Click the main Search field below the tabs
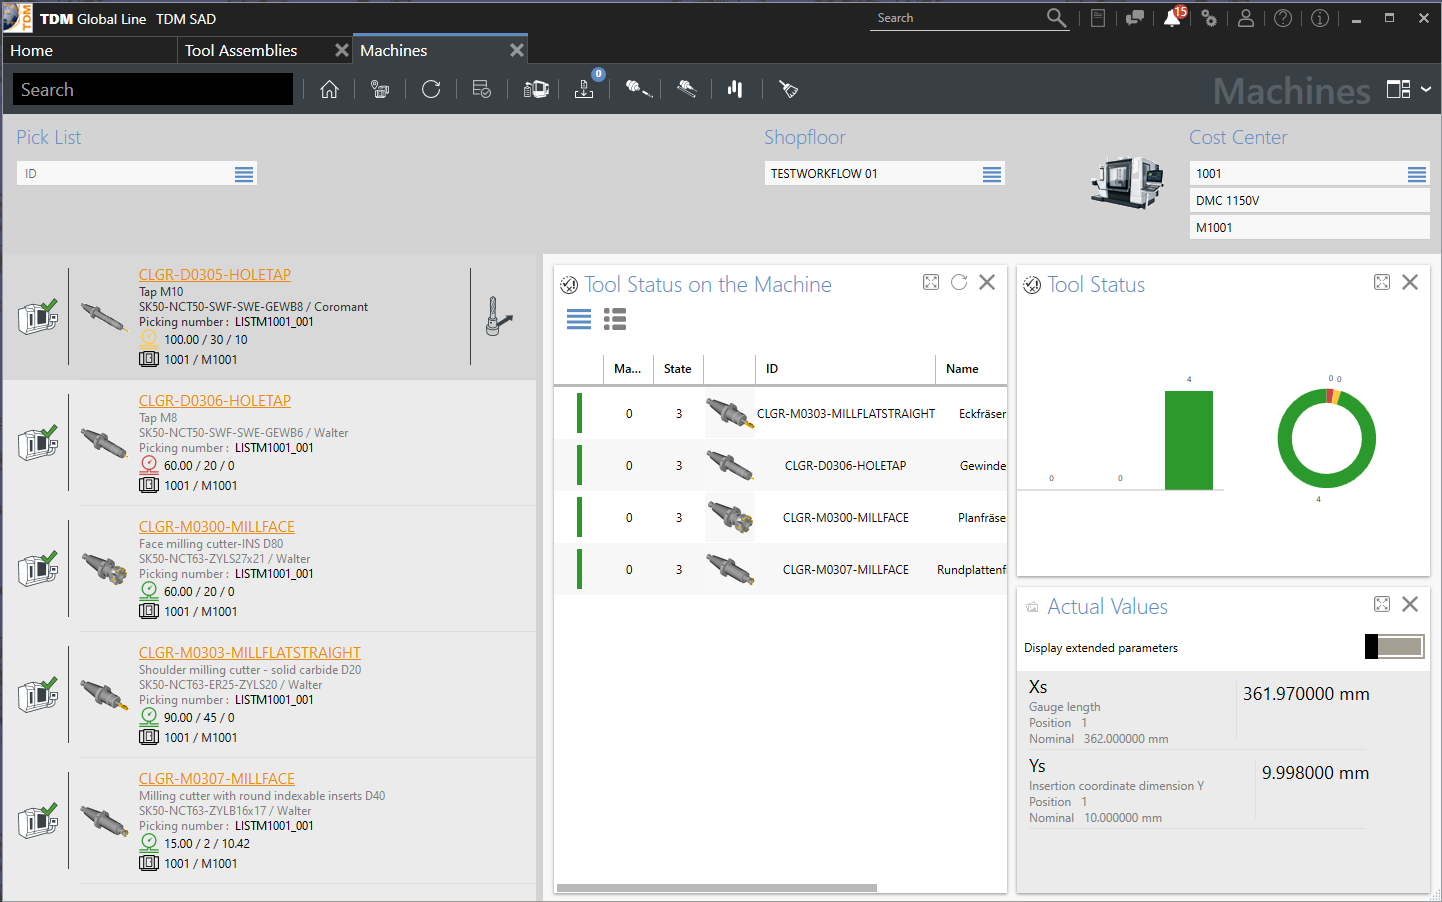The image size is (1442, 902). (153, 90)
